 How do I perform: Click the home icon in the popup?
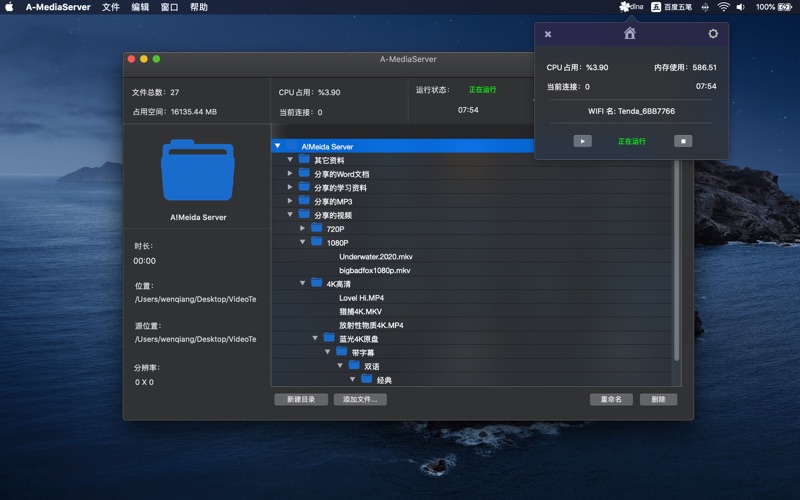[x=629, y=34]
